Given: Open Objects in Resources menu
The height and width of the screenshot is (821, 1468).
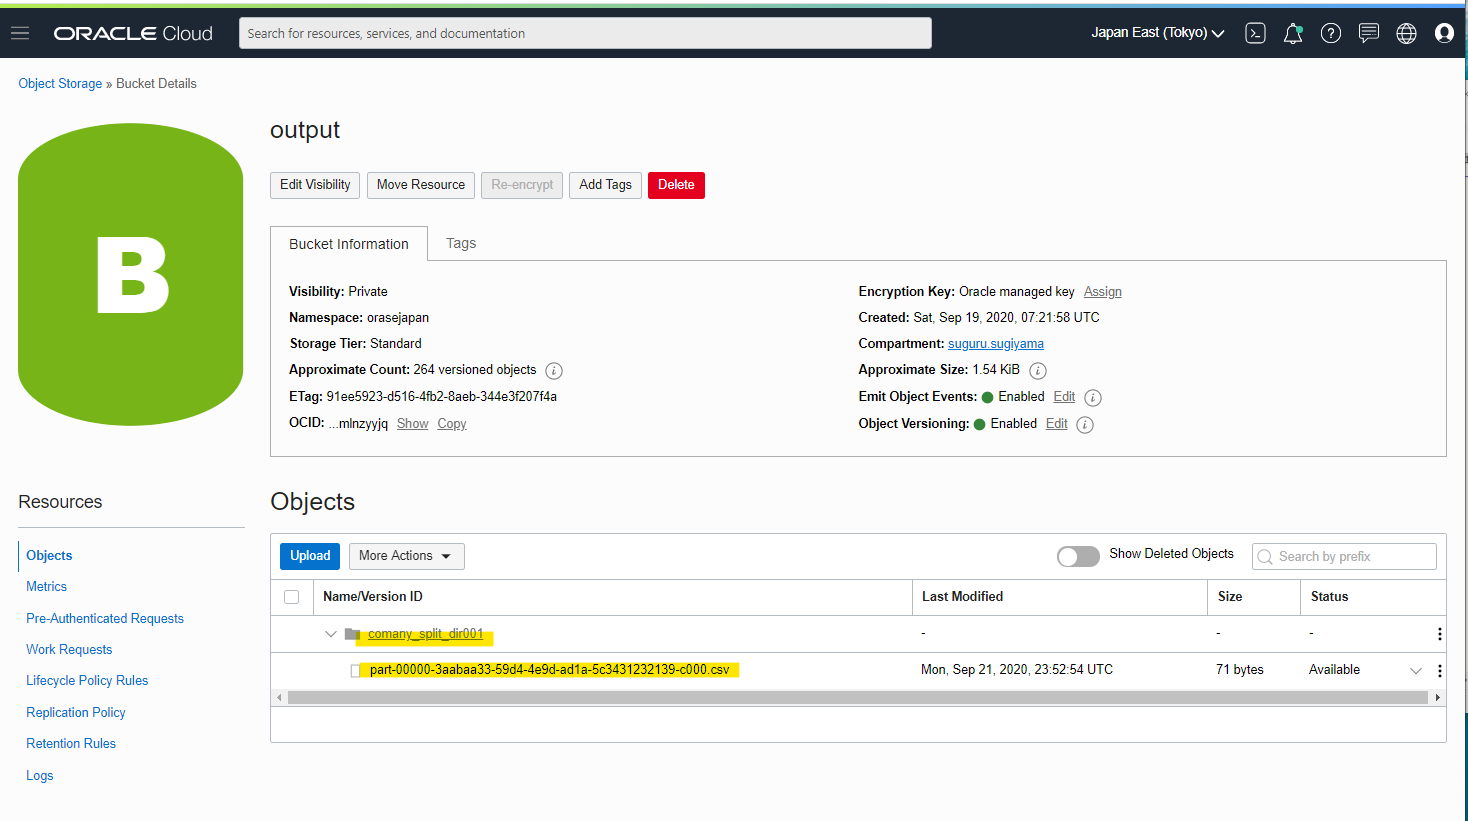Looking at the screenshot, I should click(x=49, y=555).
